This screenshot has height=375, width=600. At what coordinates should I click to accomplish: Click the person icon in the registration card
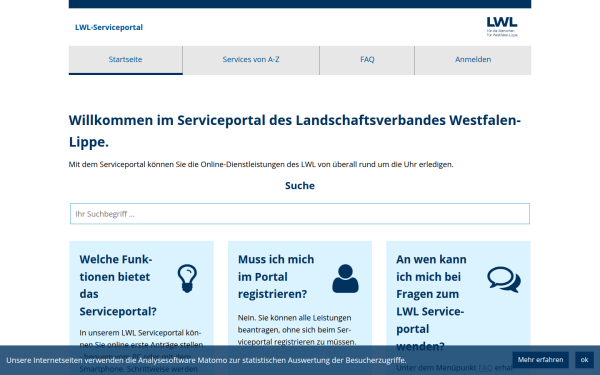pyautogui.click(x=345, y=279)
